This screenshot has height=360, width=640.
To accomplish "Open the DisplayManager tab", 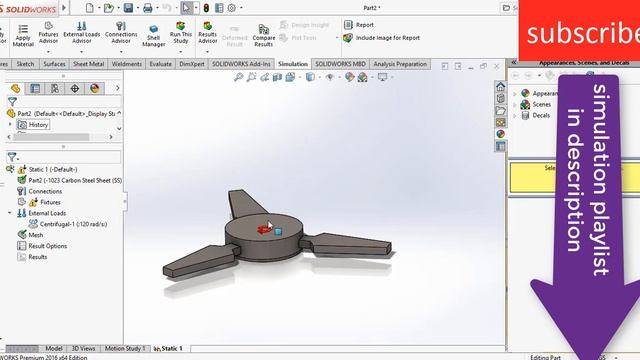I will 95,89.
